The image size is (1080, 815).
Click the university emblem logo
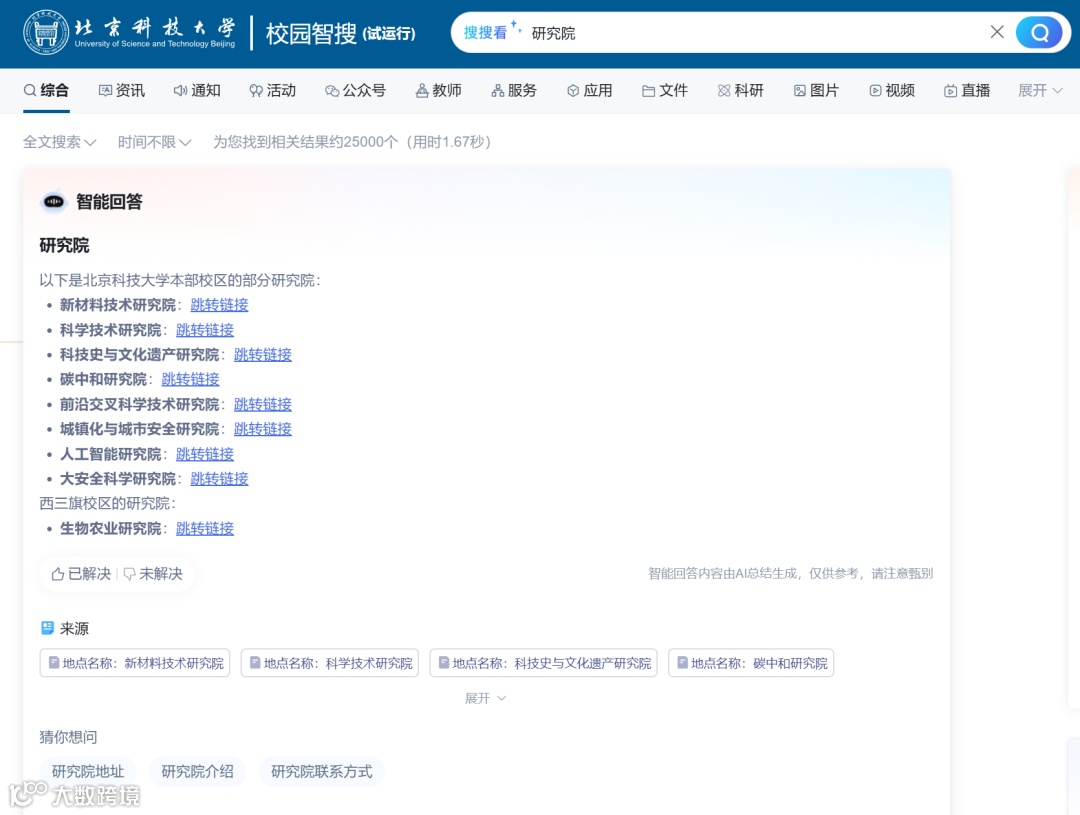coord(46,32)
